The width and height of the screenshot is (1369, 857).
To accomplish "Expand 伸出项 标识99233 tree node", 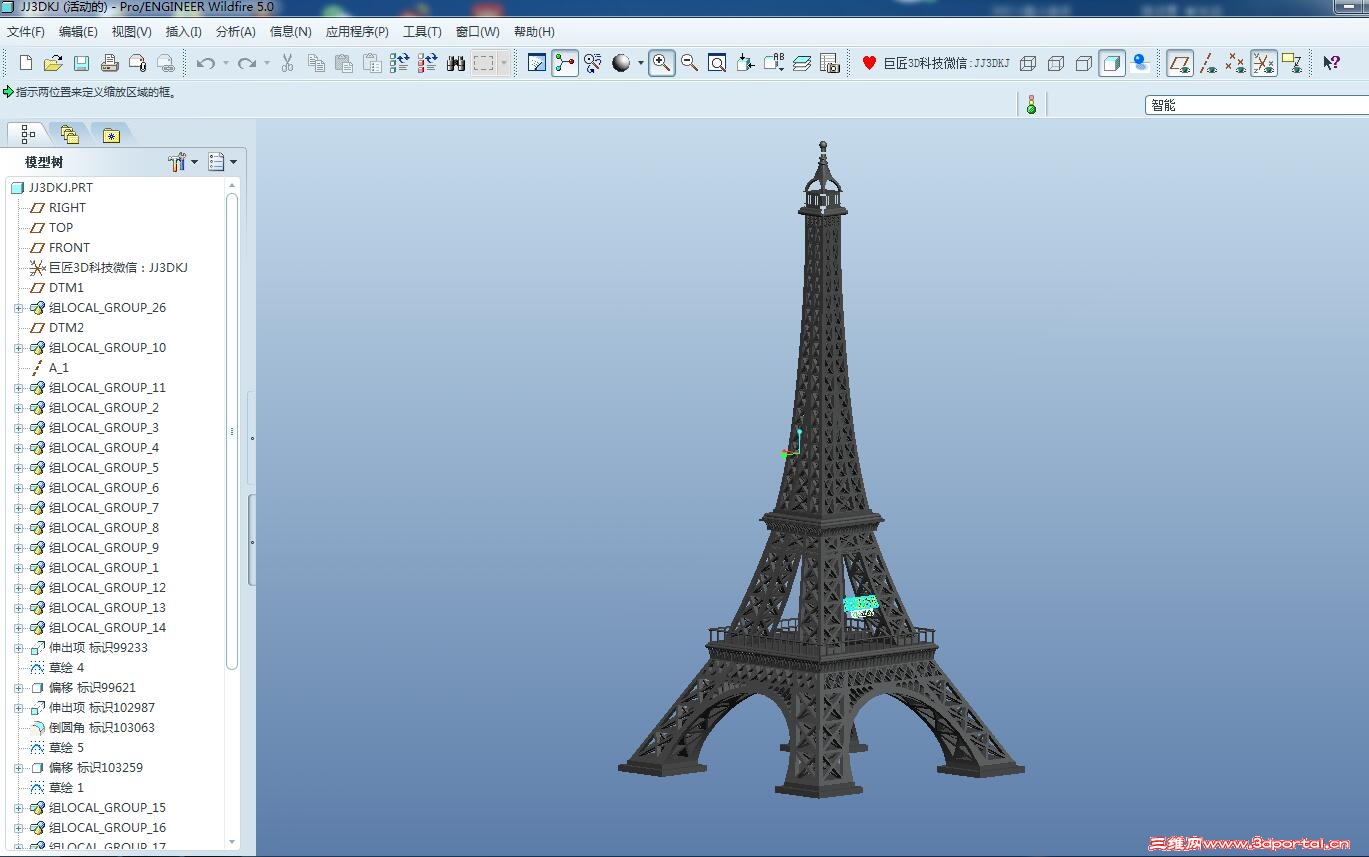I will click(18, 648).
